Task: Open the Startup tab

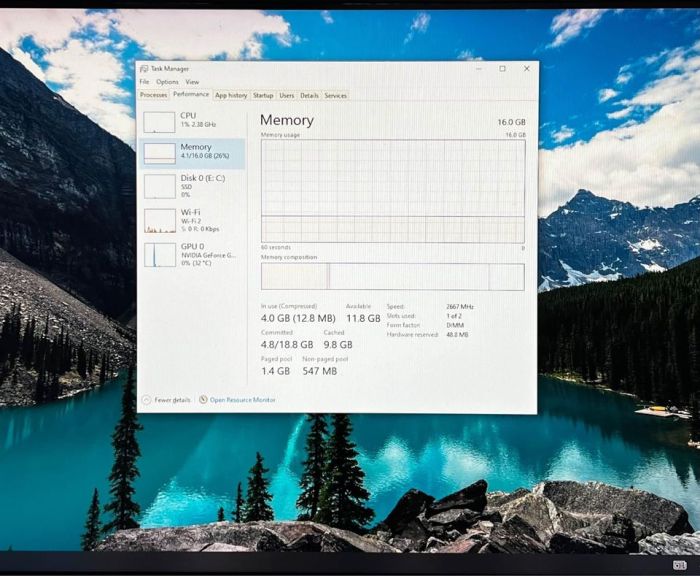Action: click(263, 95)
